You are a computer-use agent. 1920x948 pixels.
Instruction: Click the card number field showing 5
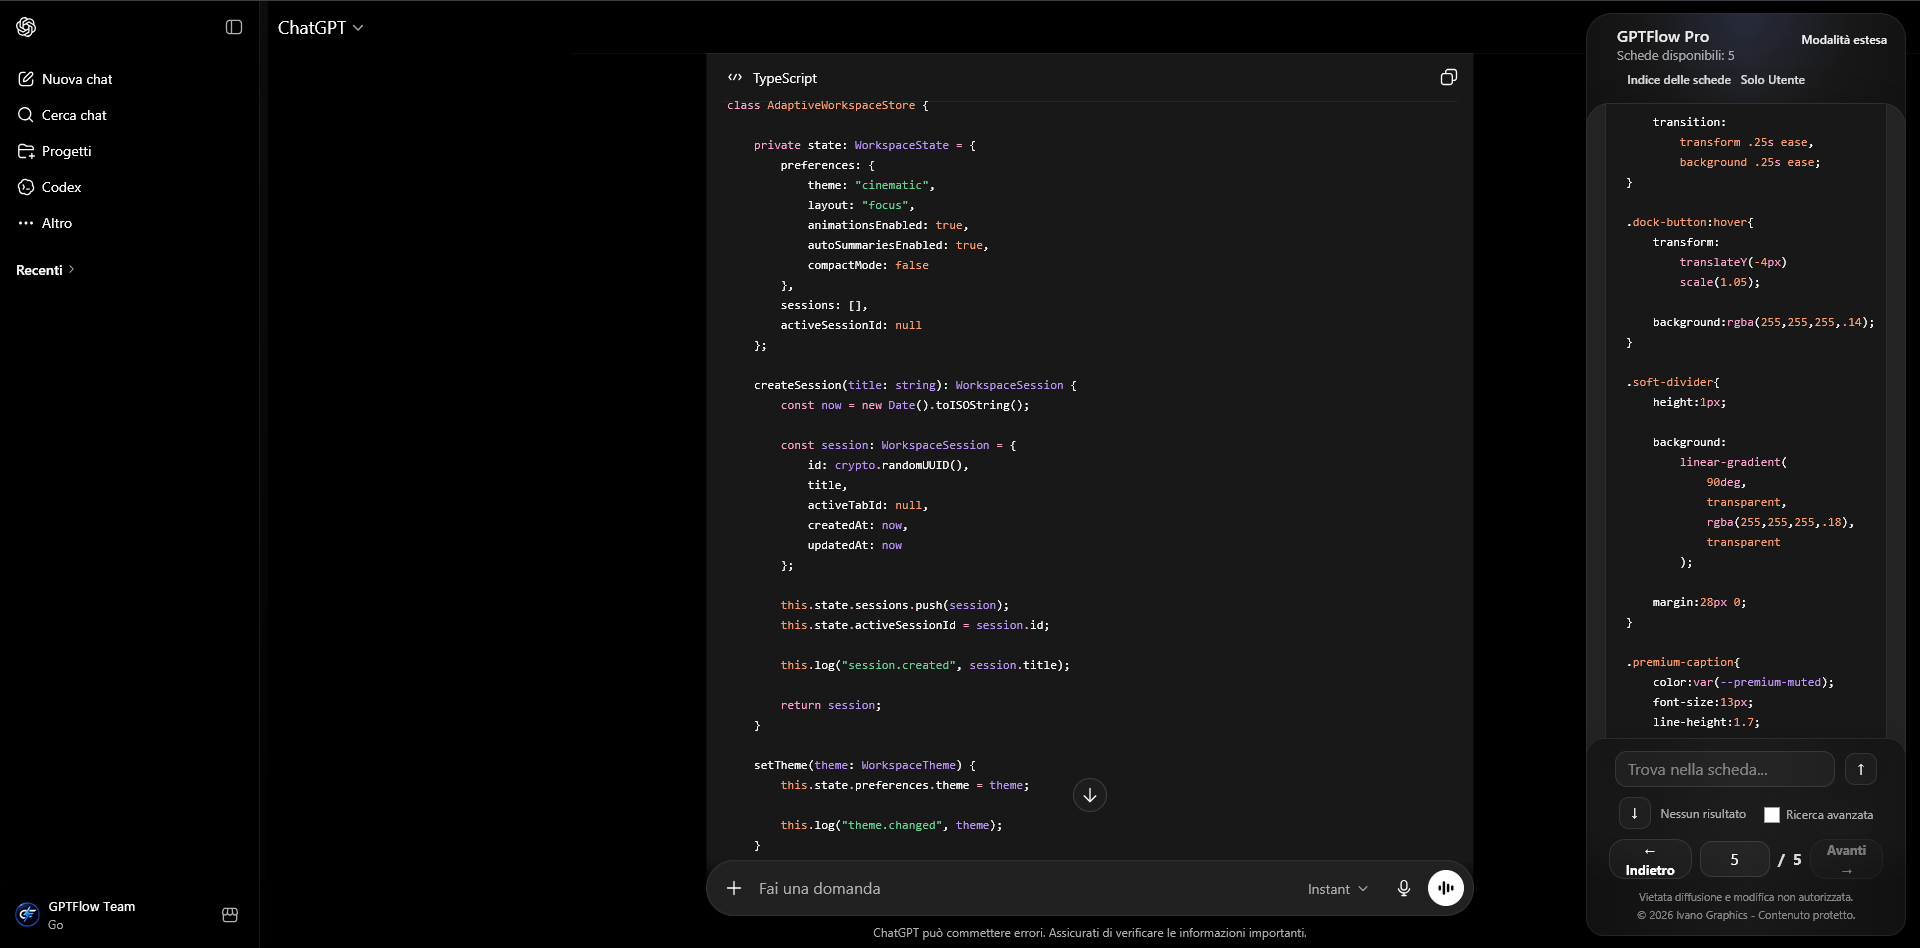[x=1735, y=860]
